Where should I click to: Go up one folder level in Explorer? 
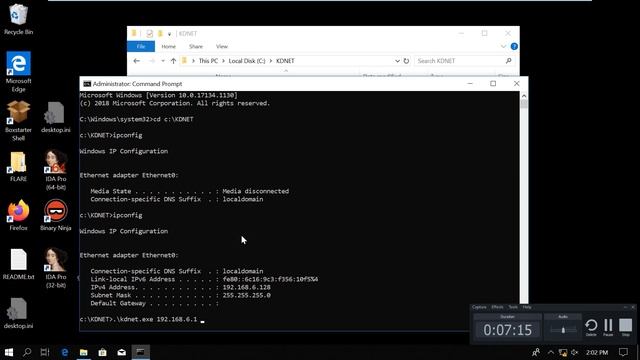173,61
